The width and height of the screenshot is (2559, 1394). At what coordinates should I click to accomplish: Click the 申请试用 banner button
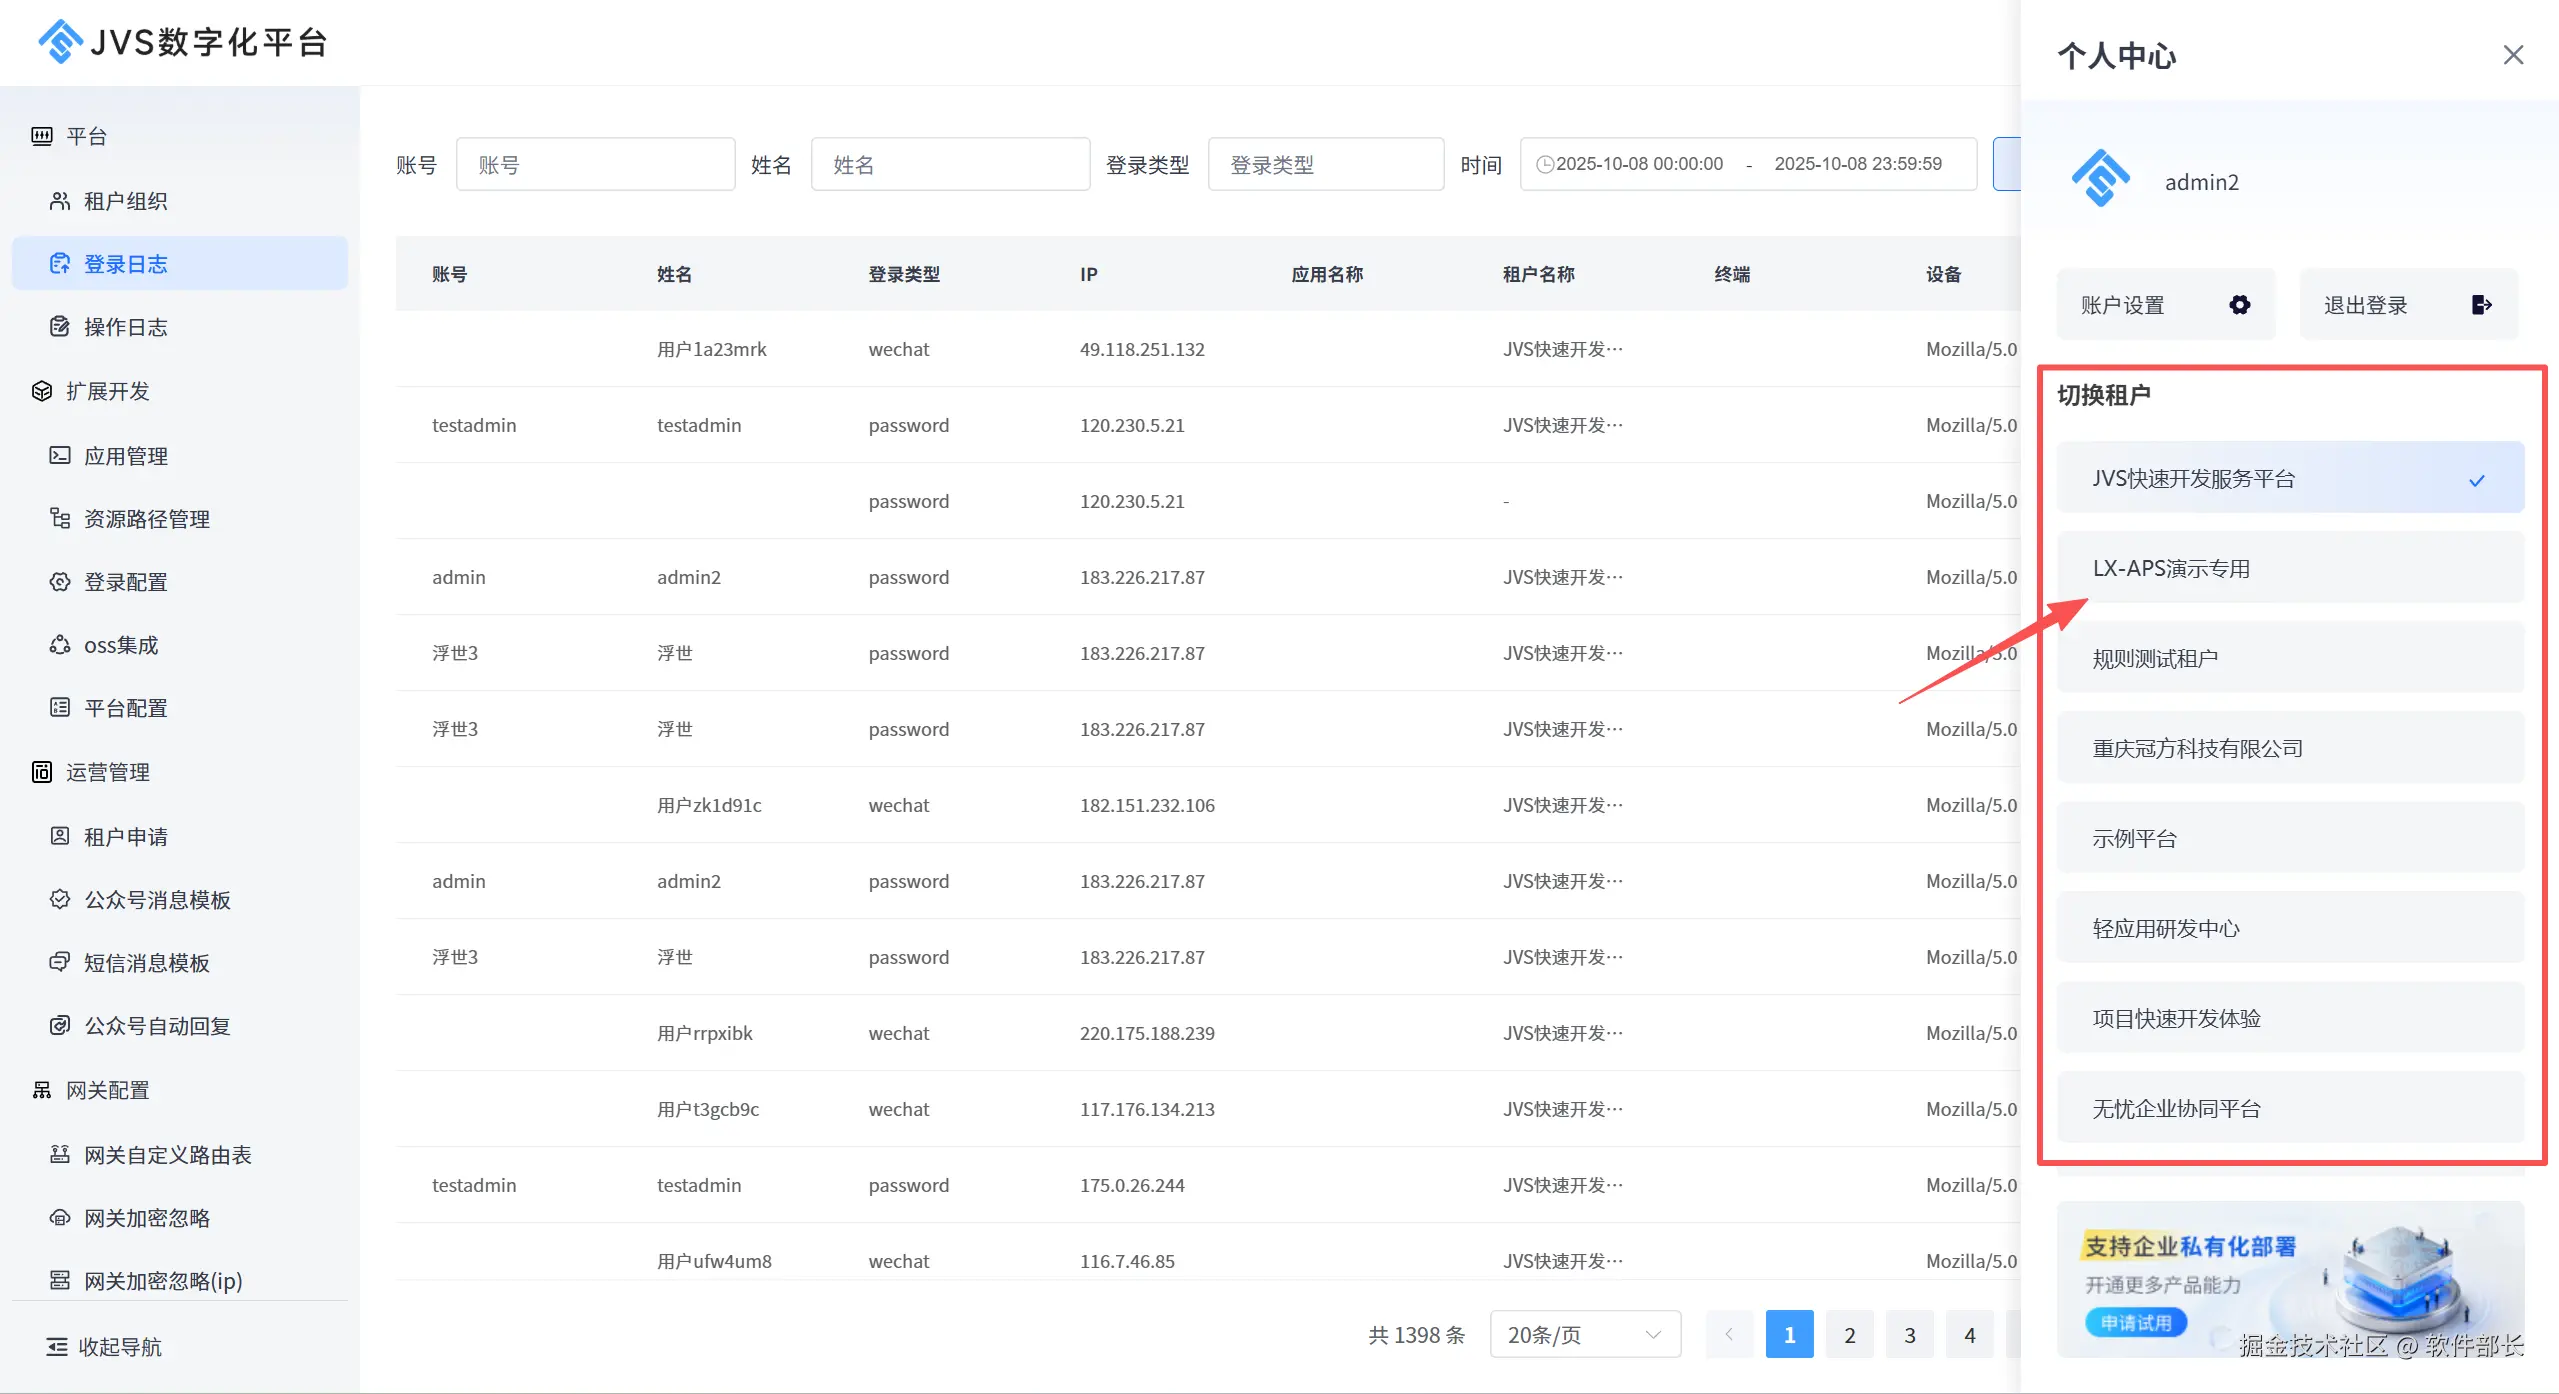click(x=2135, y=1322)
